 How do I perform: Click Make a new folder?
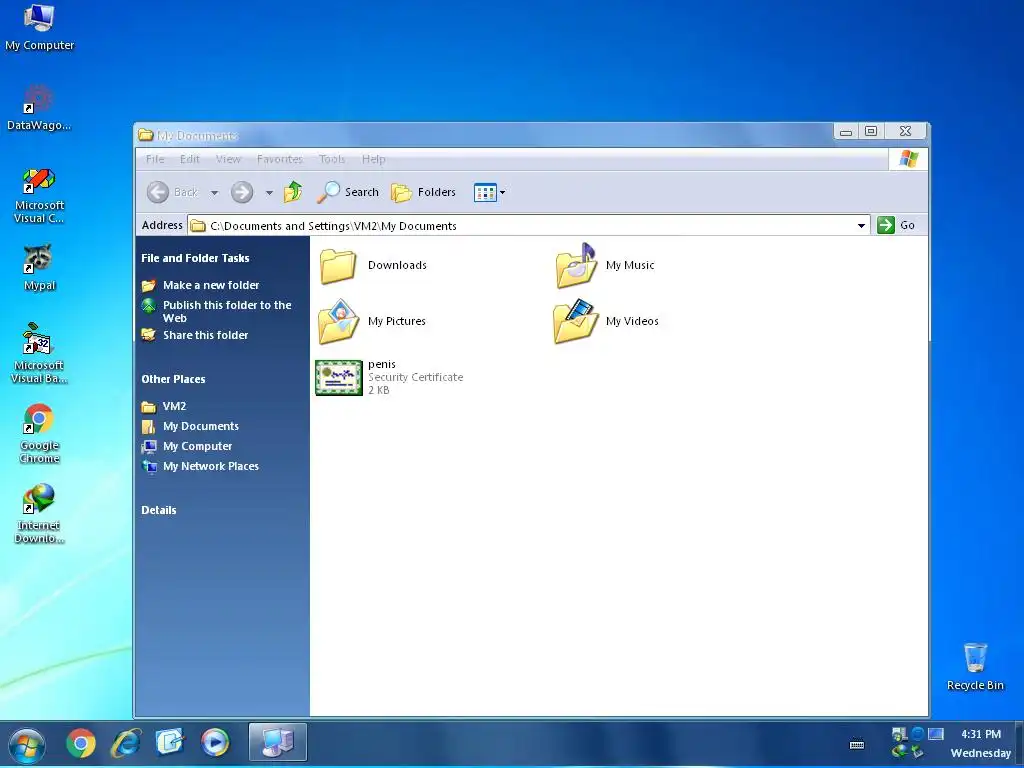coord(211,285)
